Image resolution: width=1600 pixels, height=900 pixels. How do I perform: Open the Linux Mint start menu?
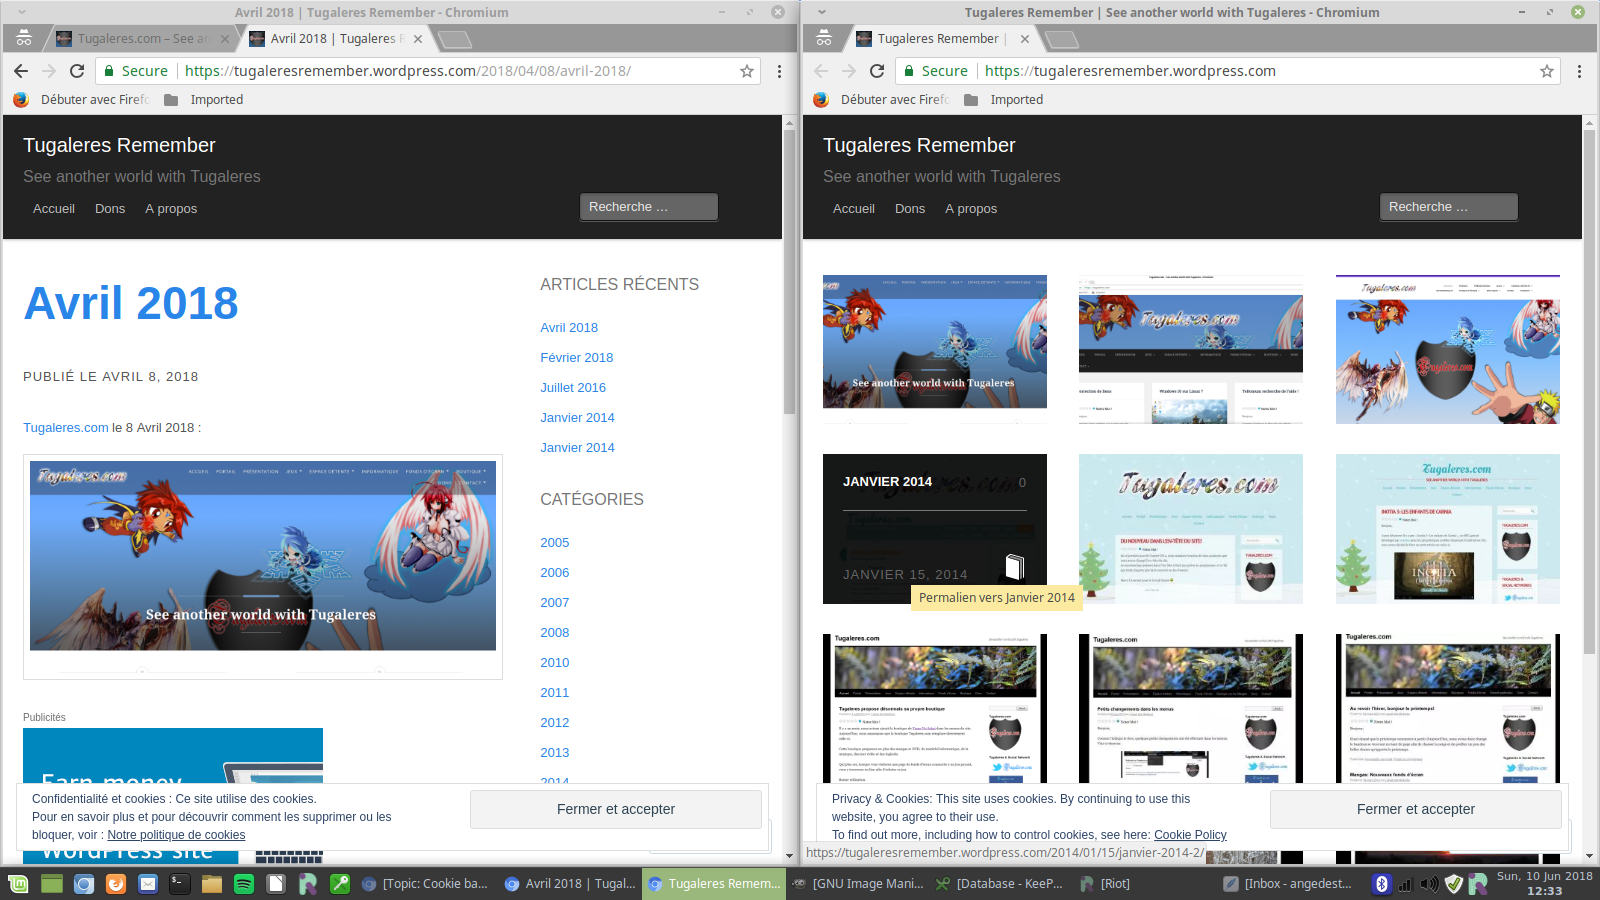click(18, 884)
